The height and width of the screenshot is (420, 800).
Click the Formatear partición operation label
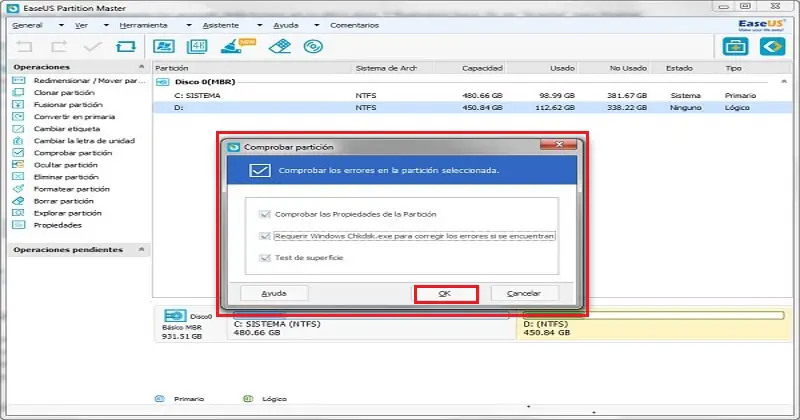(x=71, y=189)
